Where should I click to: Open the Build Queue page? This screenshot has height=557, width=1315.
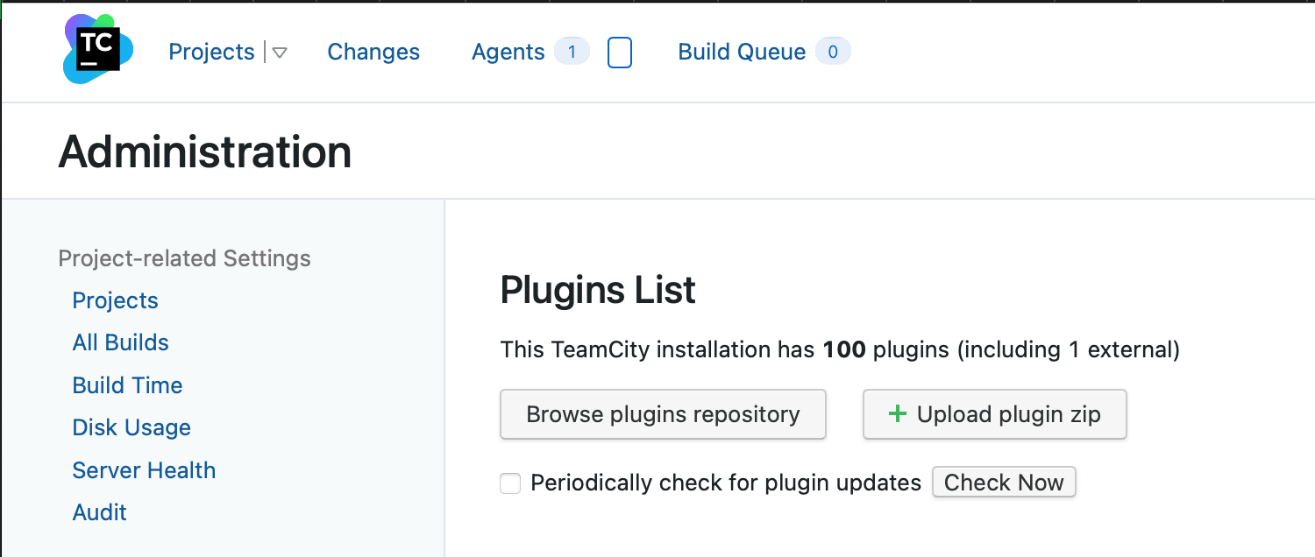pyautogui.click(x=741, y=52)
